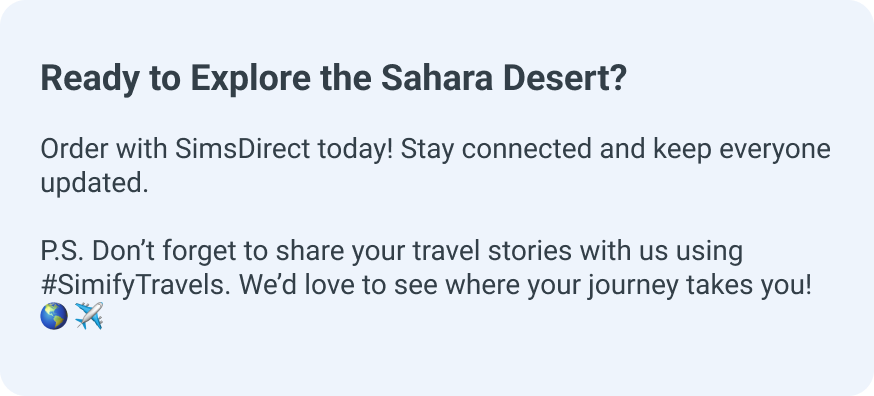The width and height of the screenshot is (874, 396).
Task: Click the SimsDirect brand name
Action: pyautogui.click(x=241, y=149)
